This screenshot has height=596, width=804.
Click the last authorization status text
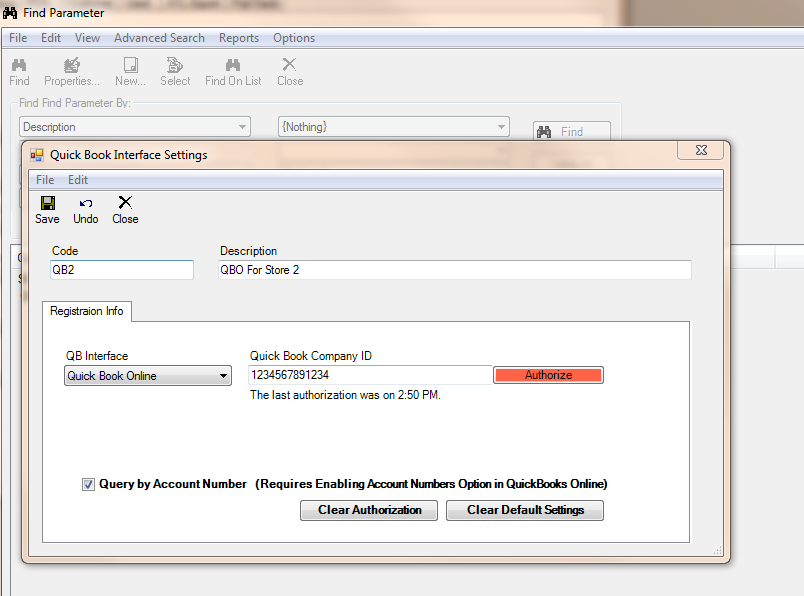click(345, 395)
